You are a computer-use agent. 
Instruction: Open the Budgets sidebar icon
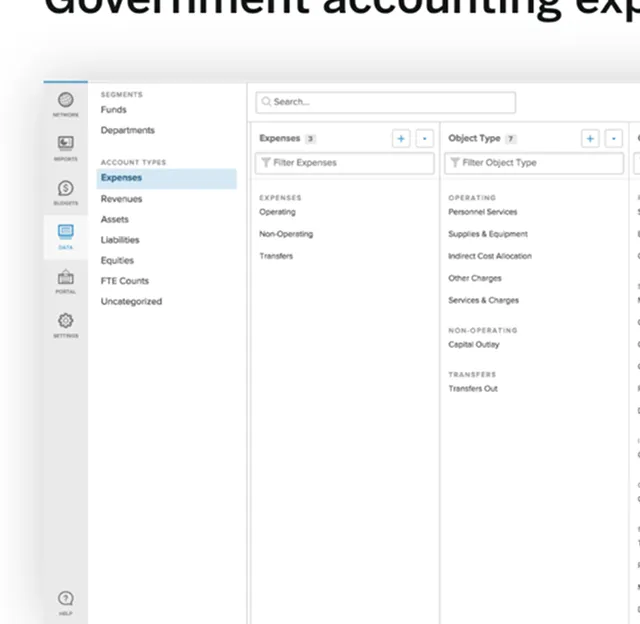pyautogui.click(x=66, y=188)
